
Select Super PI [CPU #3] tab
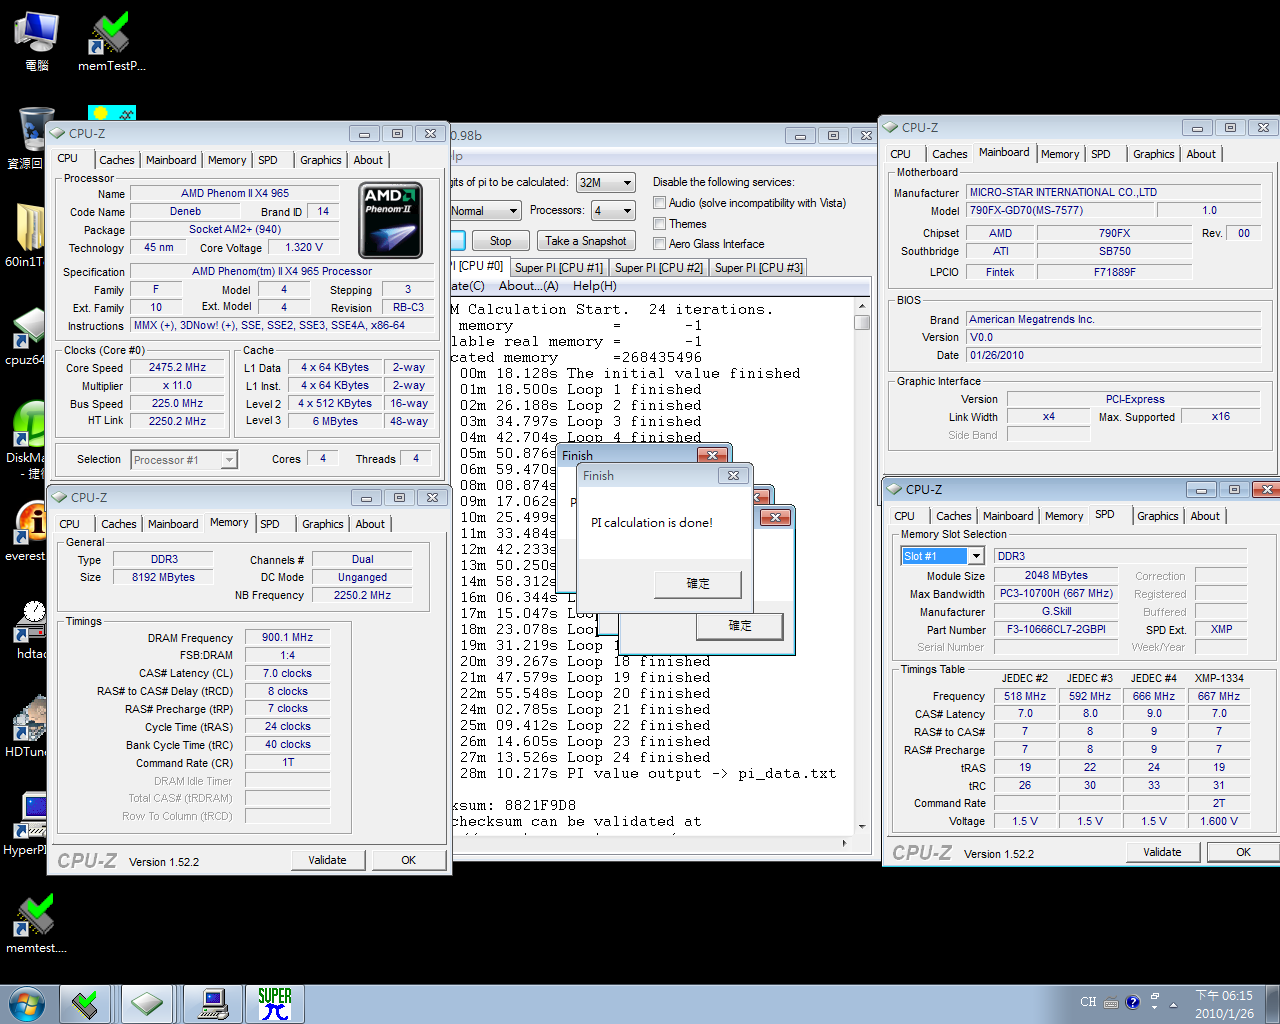[x=759, y=268]
